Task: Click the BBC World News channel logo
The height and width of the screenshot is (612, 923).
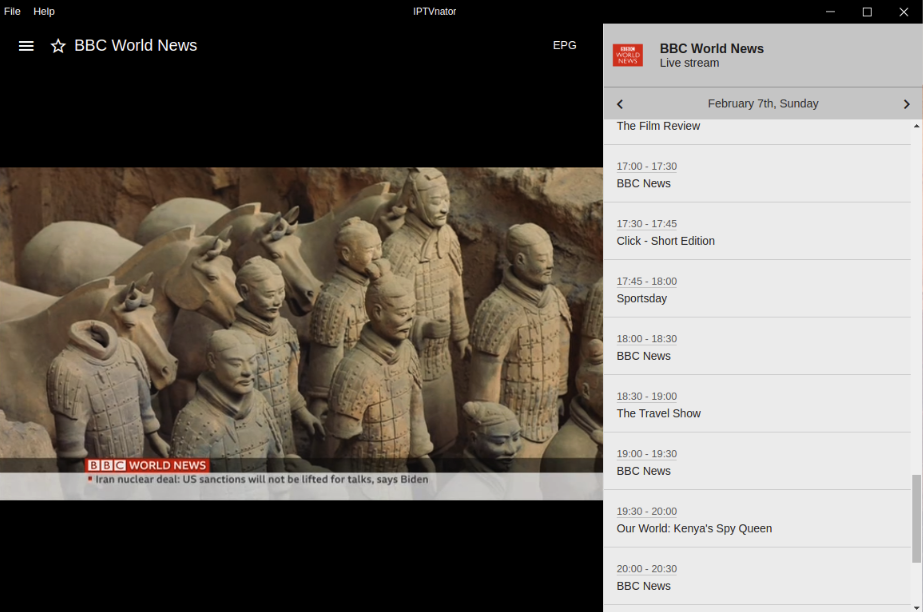Action: click(x=627, y=55)
